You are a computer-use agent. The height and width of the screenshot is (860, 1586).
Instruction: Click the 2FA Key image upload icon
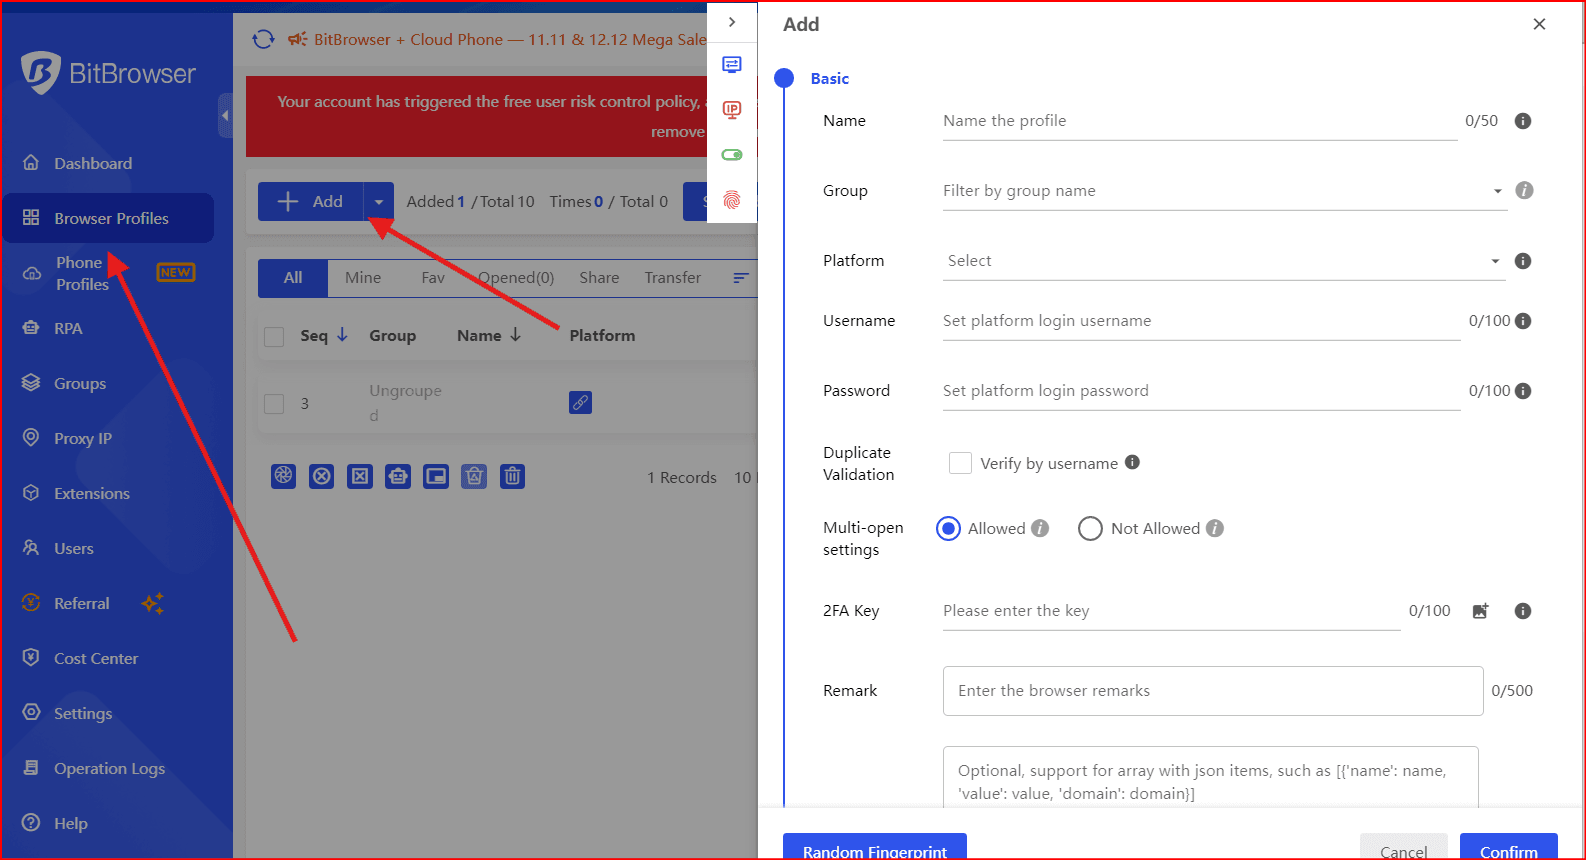coord(1480,611)
